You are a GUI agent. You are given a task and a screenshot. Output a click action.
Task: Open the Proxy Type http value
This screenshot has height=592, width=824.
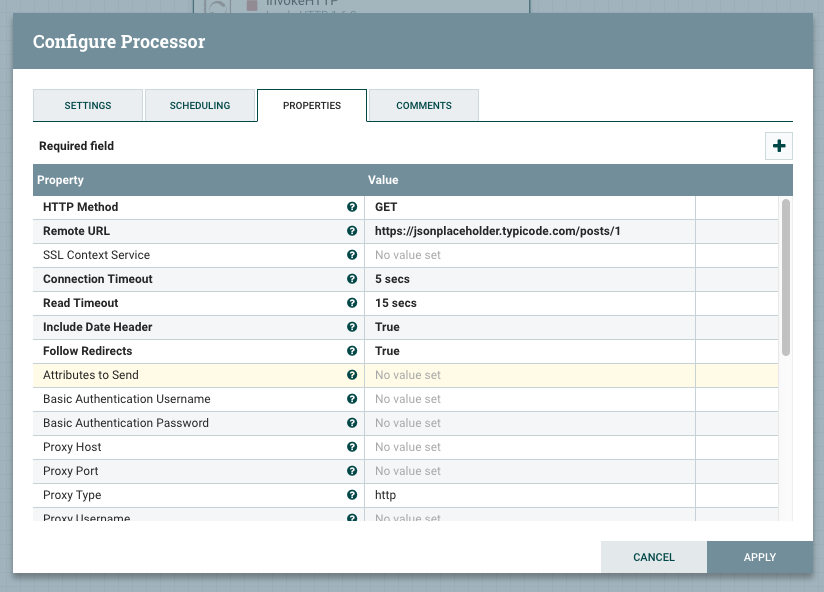pos(530,495)
